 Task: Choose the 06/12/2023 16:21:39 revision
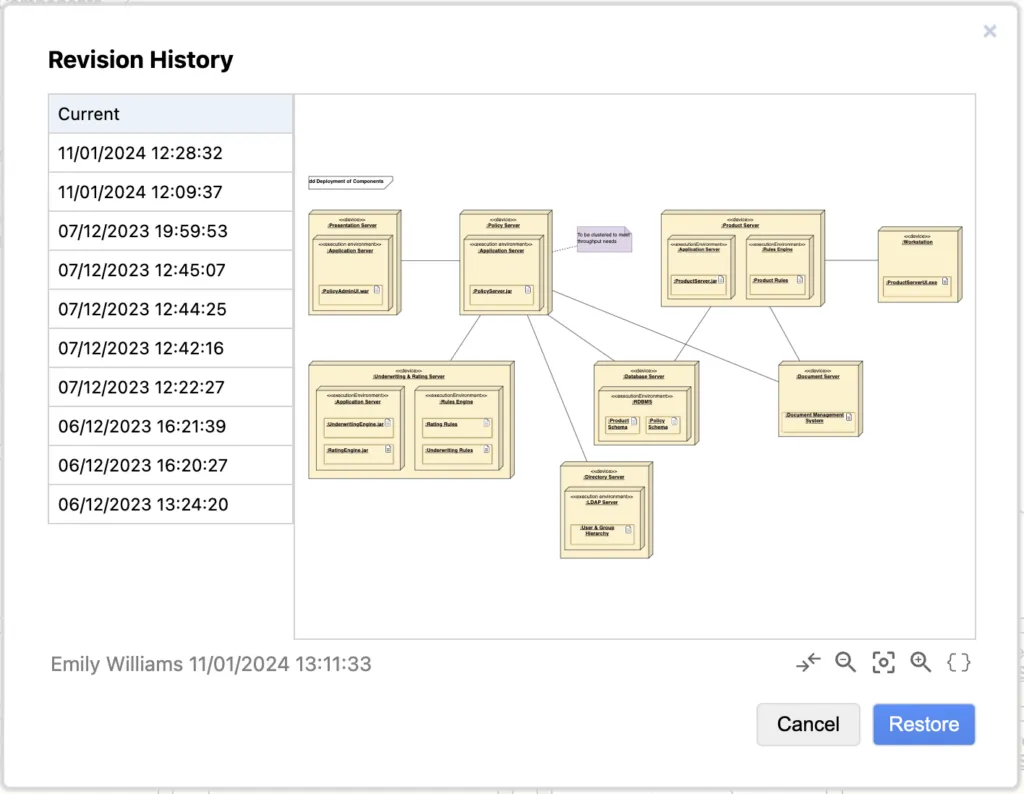tap(170, 426)
